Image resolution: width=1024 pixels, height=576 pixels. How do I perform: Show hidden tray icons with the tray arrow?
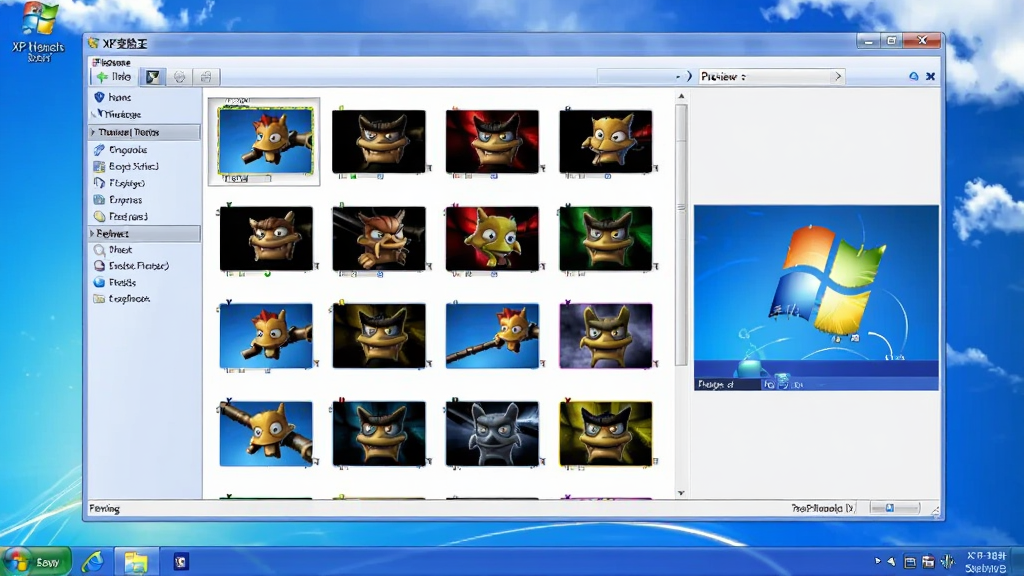[877, 561]
